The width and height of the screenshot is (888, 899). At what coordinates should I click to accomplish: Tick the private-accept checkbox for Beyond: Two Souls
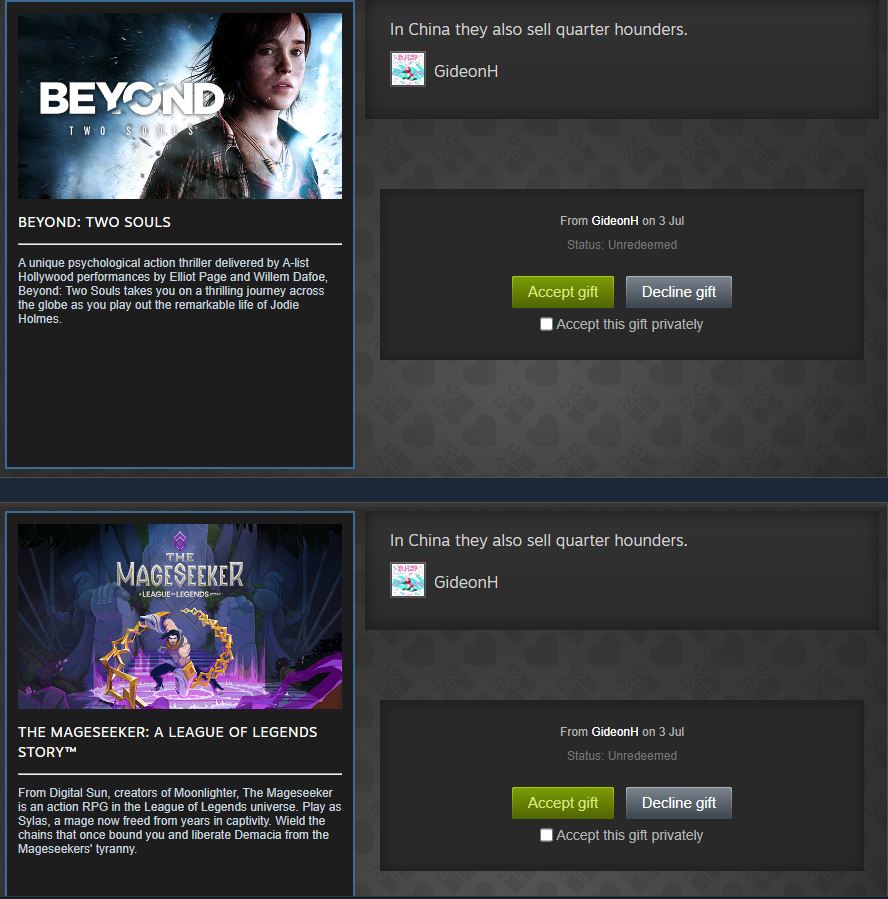pos(546,324)
